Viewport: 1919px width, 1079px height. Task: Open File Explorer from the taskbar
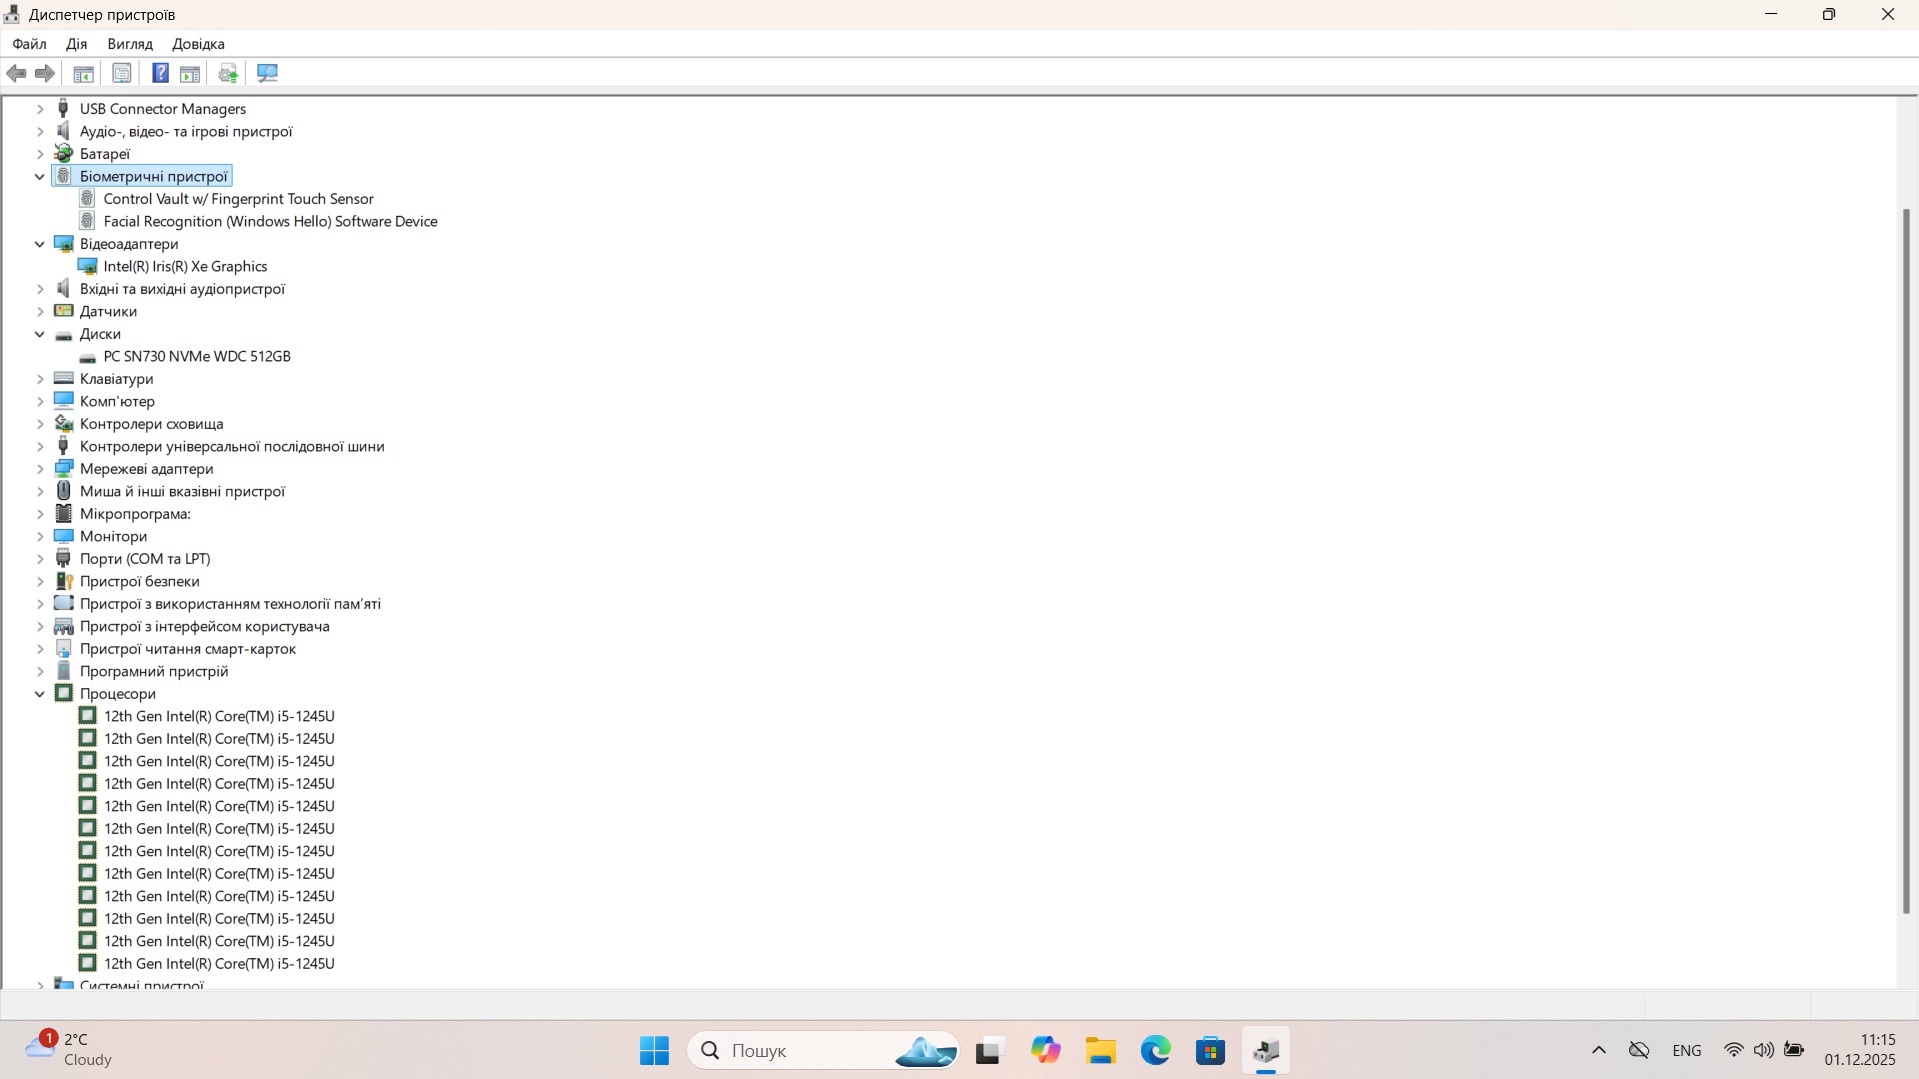click(1100, 1051)
